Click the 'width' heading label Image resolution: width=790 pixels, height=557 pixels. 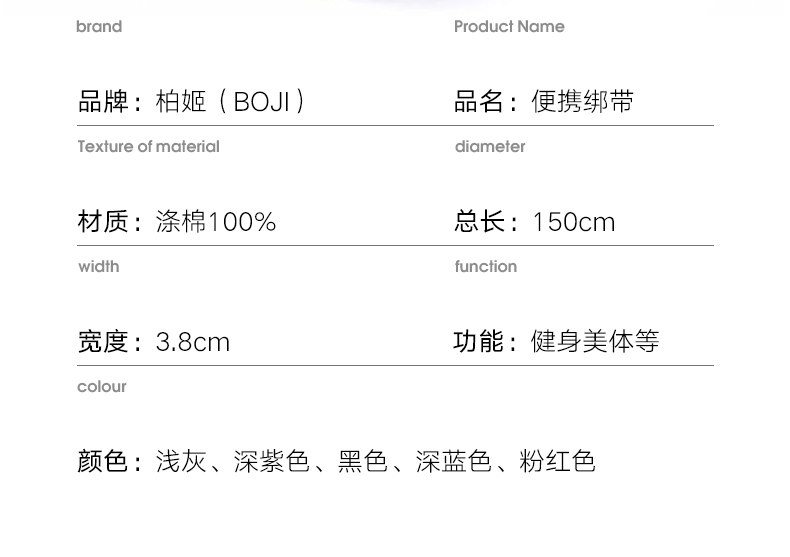coord(98,267)
